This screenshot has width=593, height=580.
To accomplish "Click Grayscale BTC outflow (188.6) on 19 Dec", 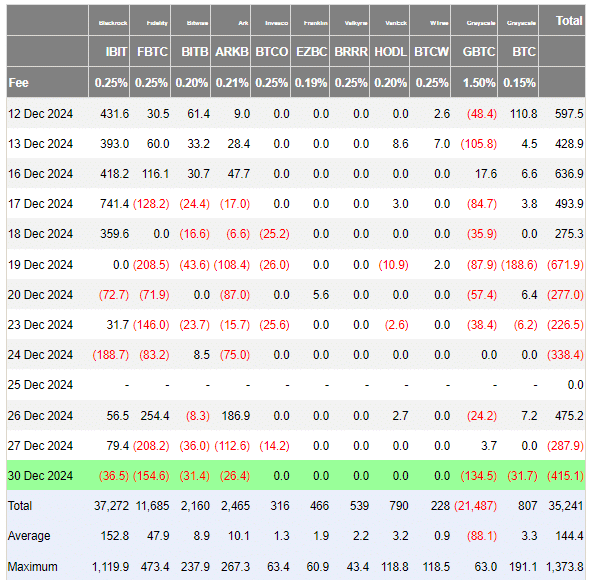I will click(x=519, y=265).
